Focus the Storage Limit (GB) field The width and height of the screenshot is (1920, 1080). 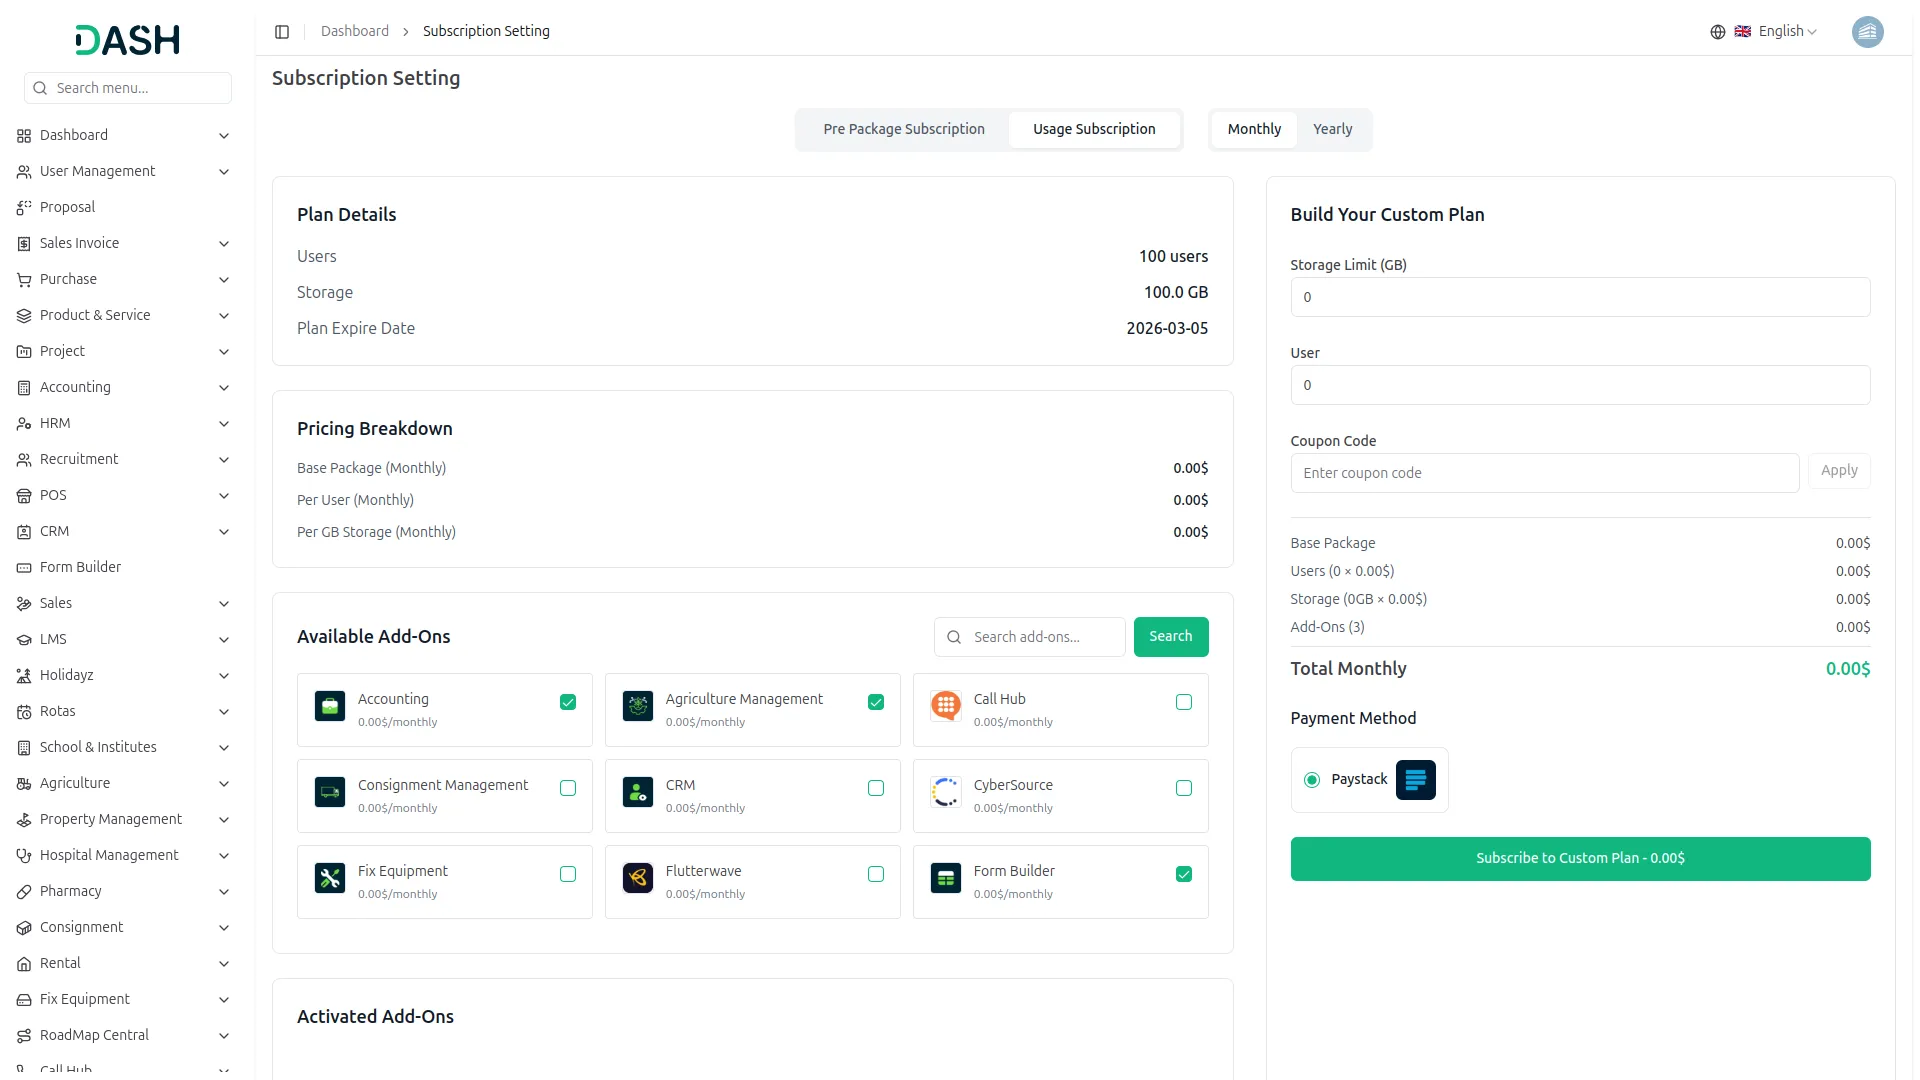tap(1580, 297)
